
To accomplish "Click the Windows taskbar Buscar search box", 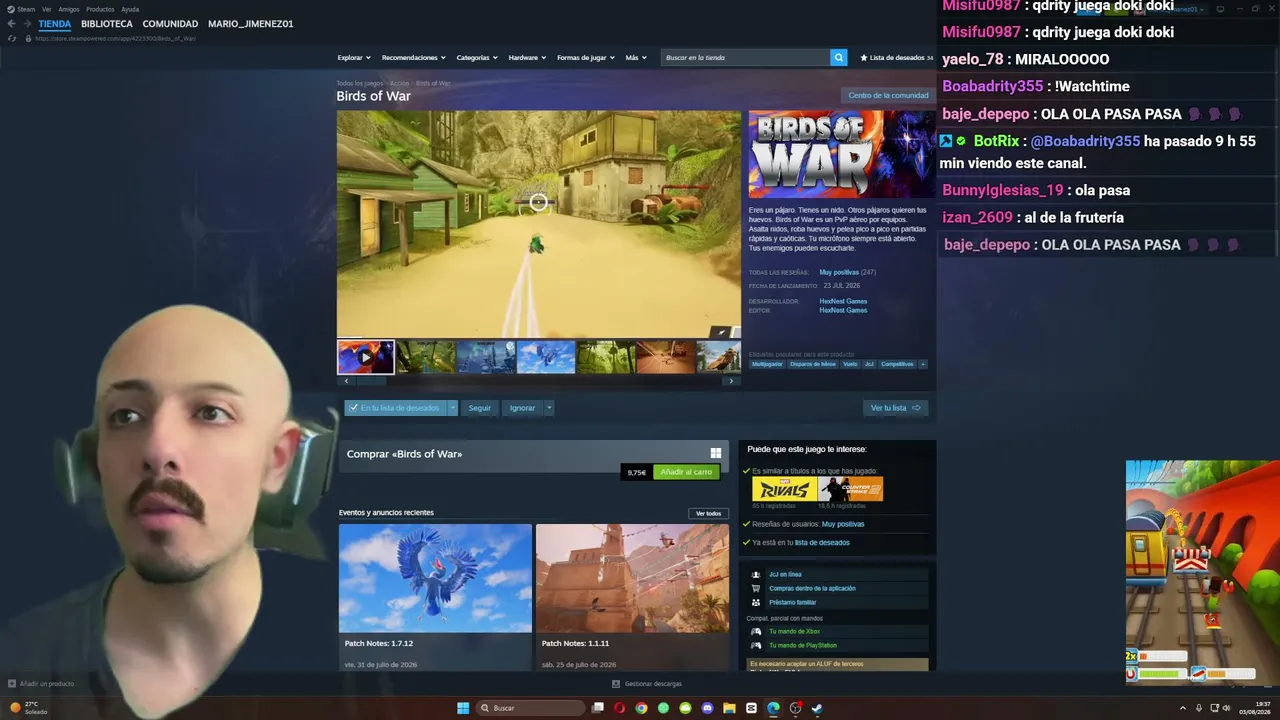I will pyautogui.click(x=530, y=708).
